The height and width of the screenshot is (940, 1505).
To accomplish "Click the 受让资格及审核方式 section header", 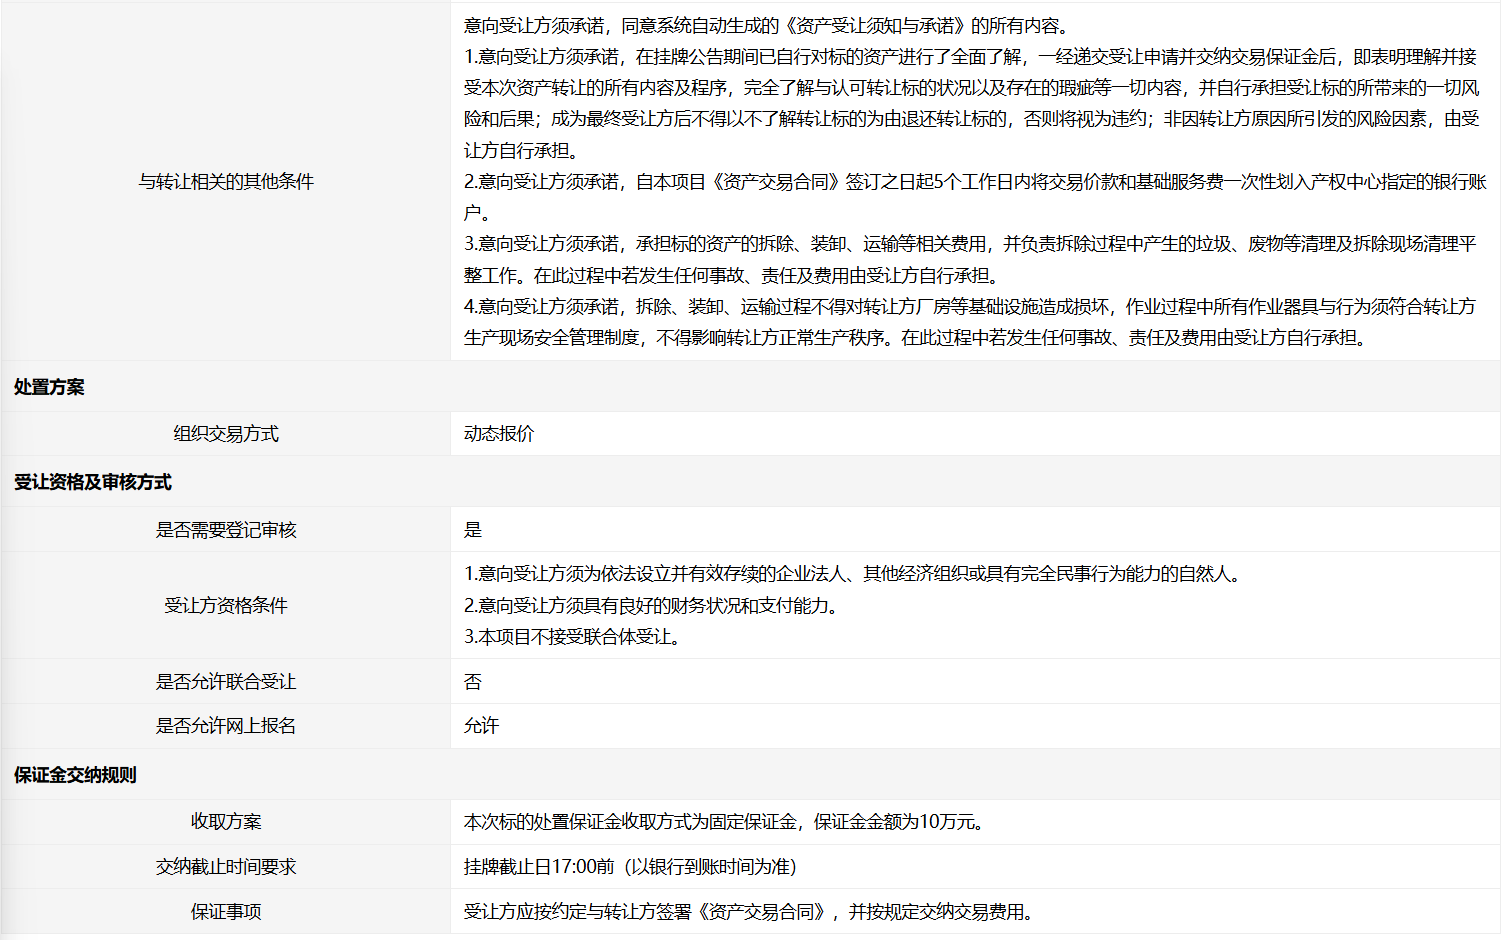I will 93,482.
